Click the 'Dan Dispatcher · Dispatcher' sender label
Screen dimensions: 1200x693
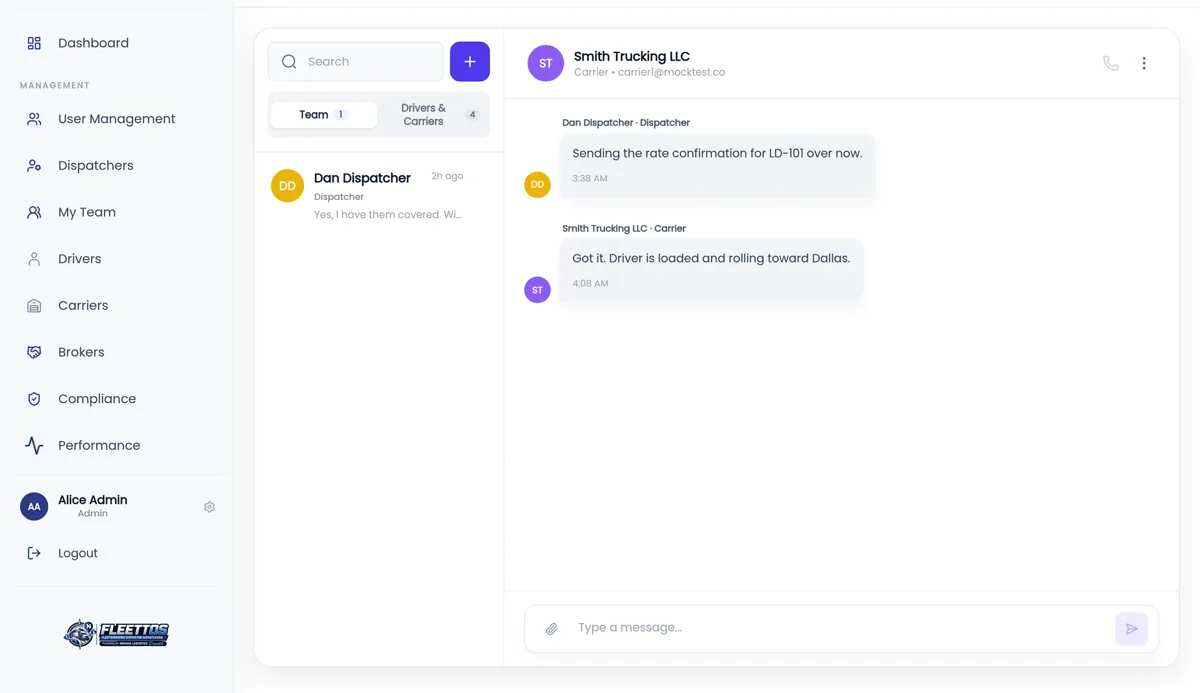click(626, 123)
